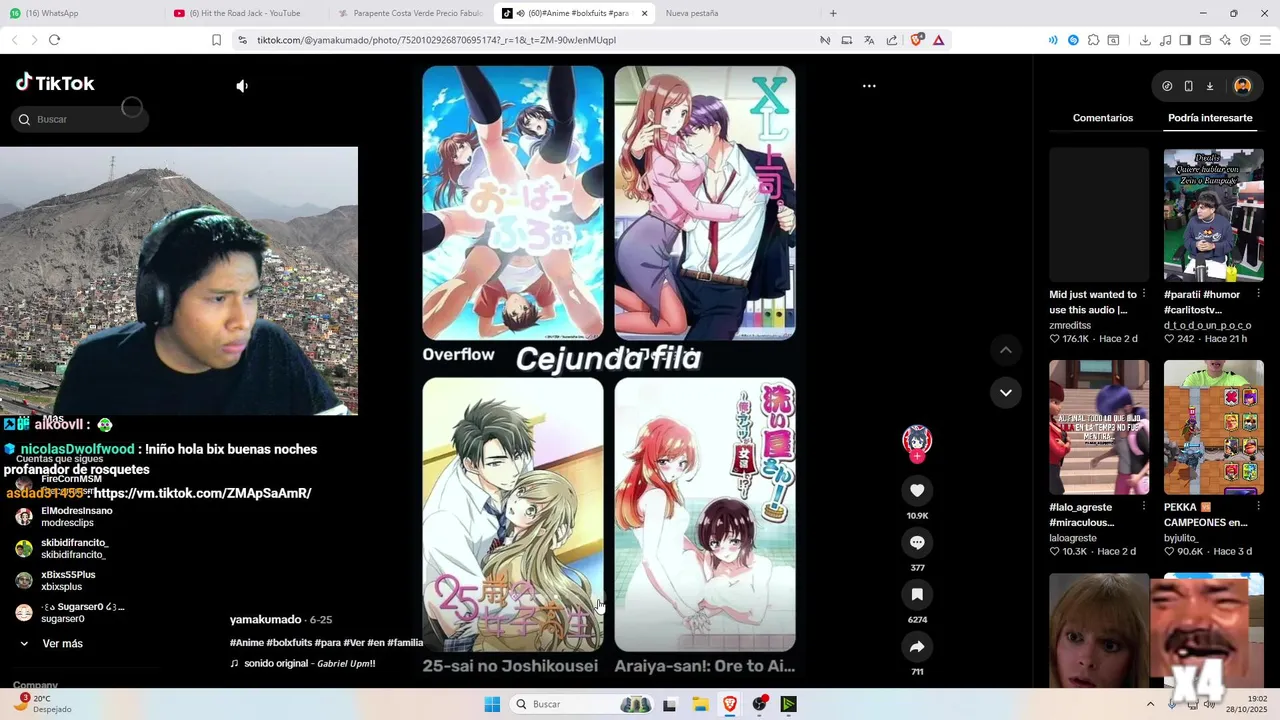The width and height of the screenshot is (1280, 720).
Task: Close the active TikTok browser tab
Action: click(644, 13)
